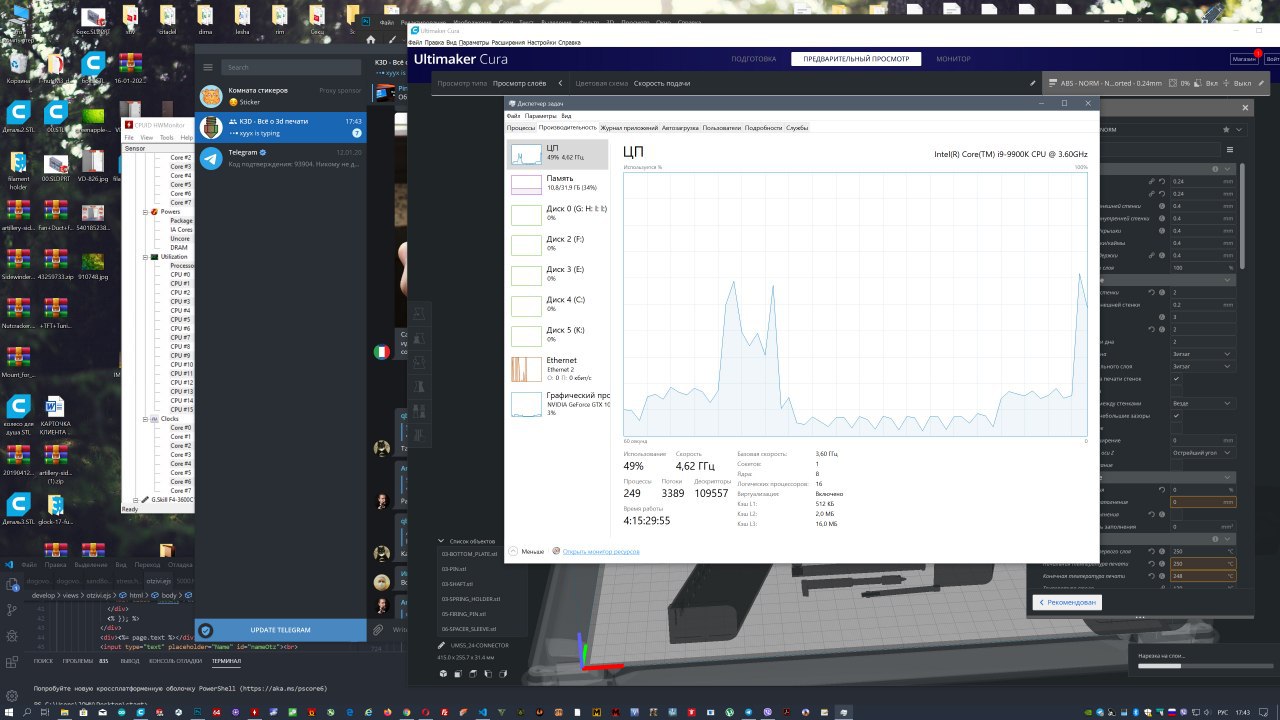Close Cura print settings panel
This screenshot has height=720, width=1280.
point(1245,107)
